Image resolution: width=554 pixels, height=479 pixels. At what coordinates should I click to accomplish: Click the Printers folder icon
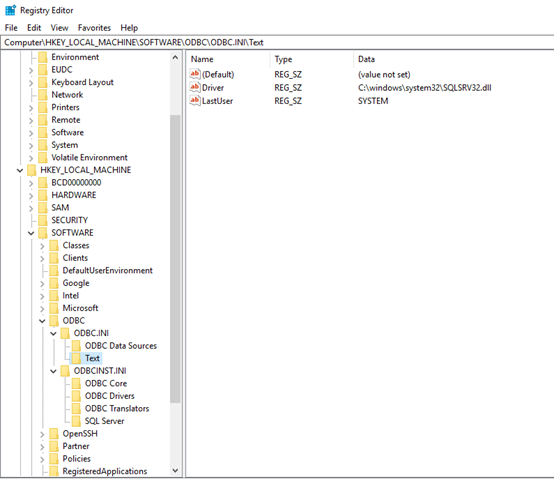(43, 107)
